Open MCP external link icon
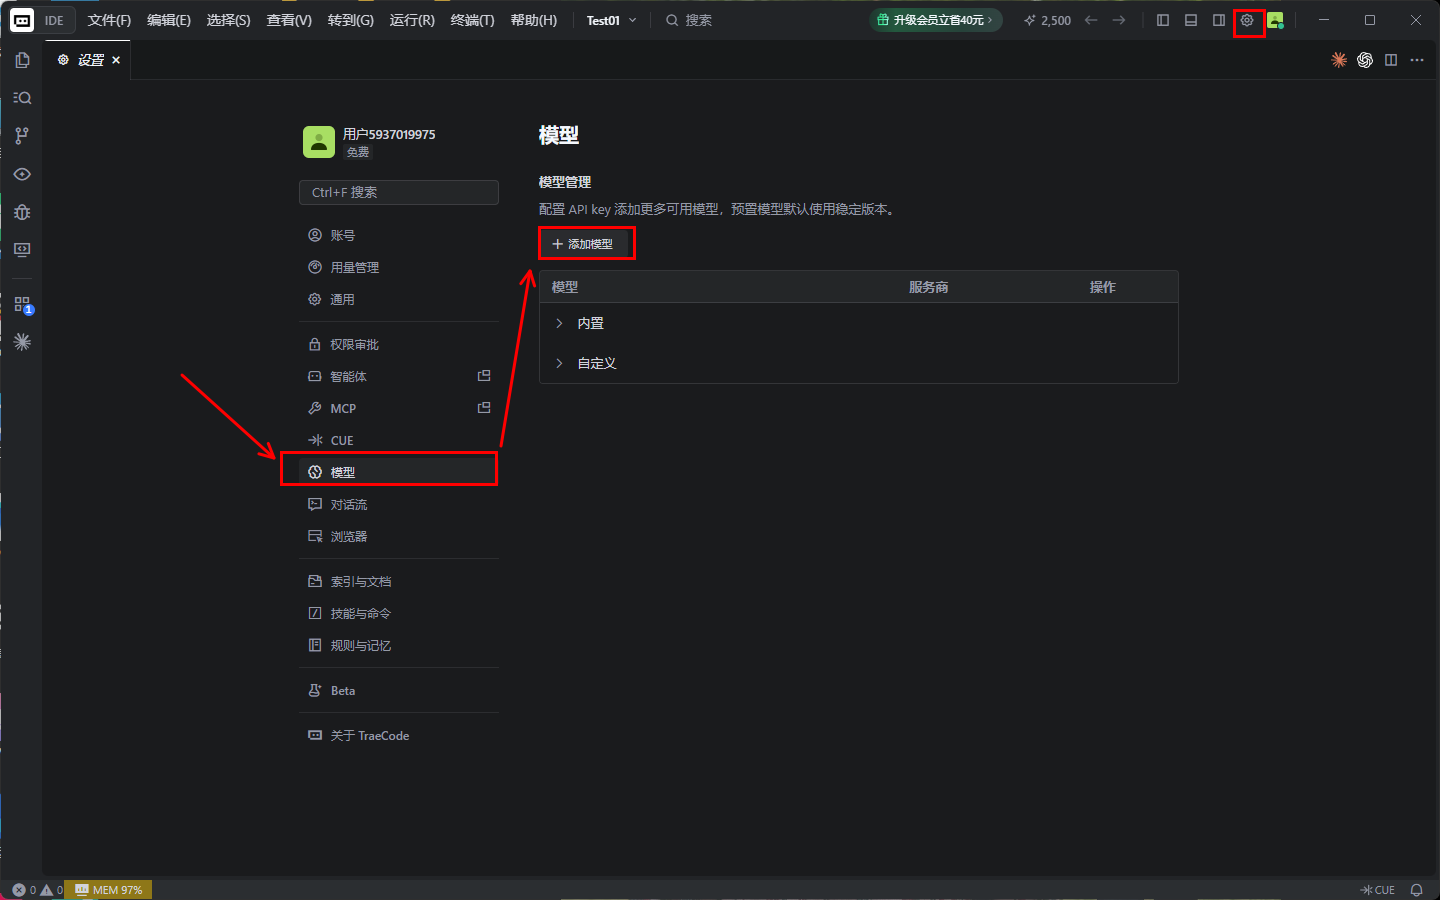This screenshot has height=900, width=1440. pos(484,408)
